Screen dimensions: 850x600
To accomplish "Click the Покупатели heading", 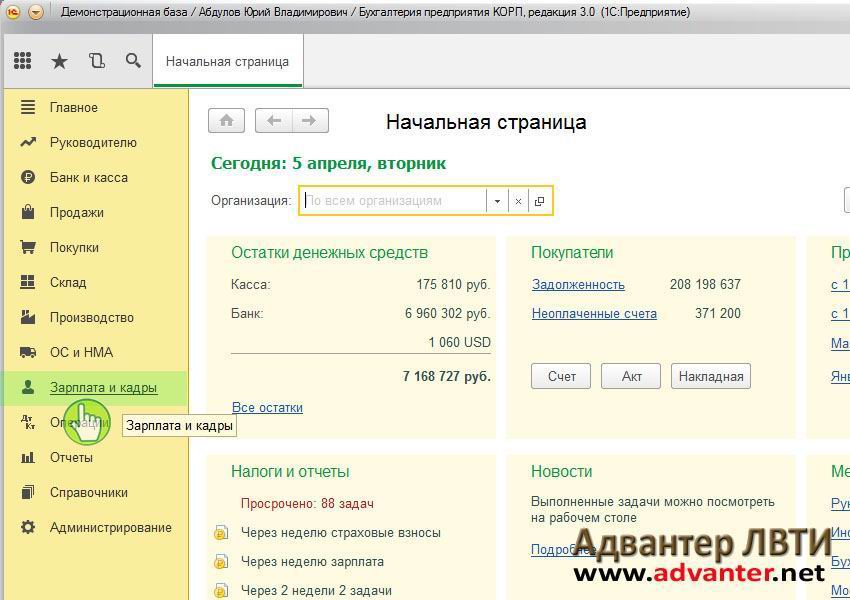I will coord(572,253).
